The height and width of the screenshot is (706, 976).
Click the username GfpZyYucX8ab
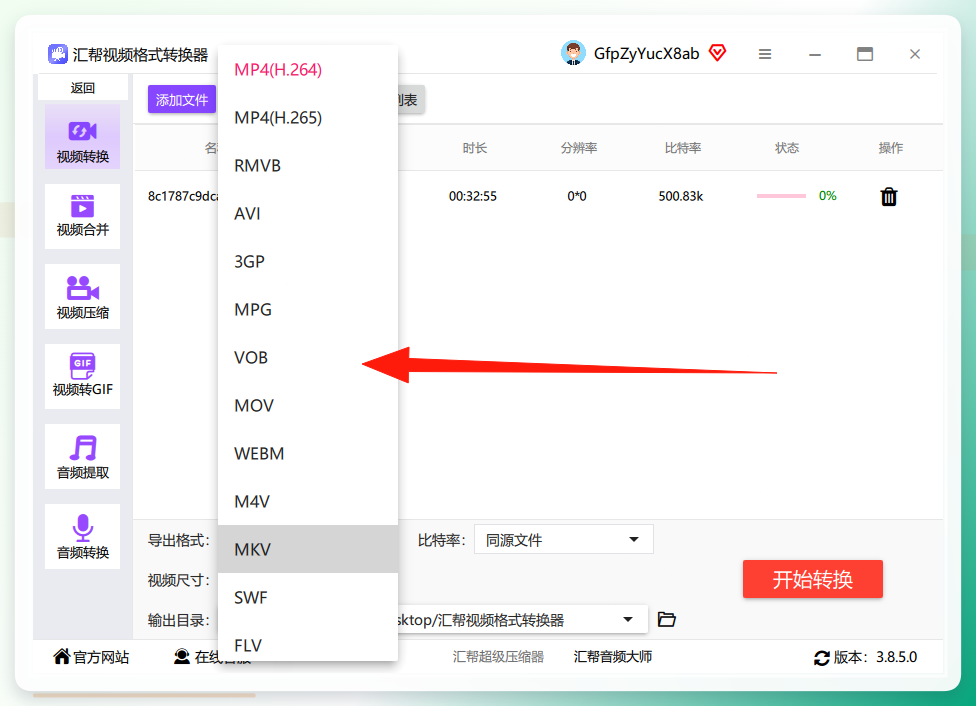pyautogui.click(x=646, y=54)
